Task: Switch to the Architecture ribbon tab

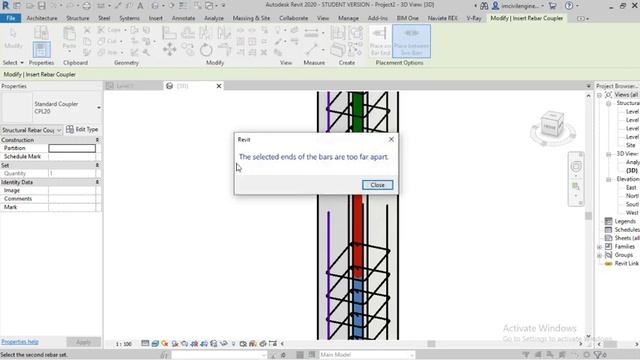Action: (42, 18)
